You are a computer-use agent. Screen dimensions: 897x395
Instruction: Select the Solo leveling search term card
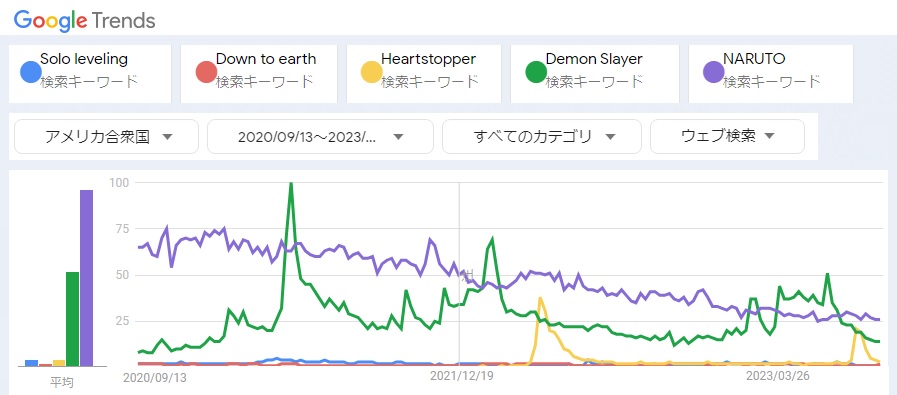(90, 74)
